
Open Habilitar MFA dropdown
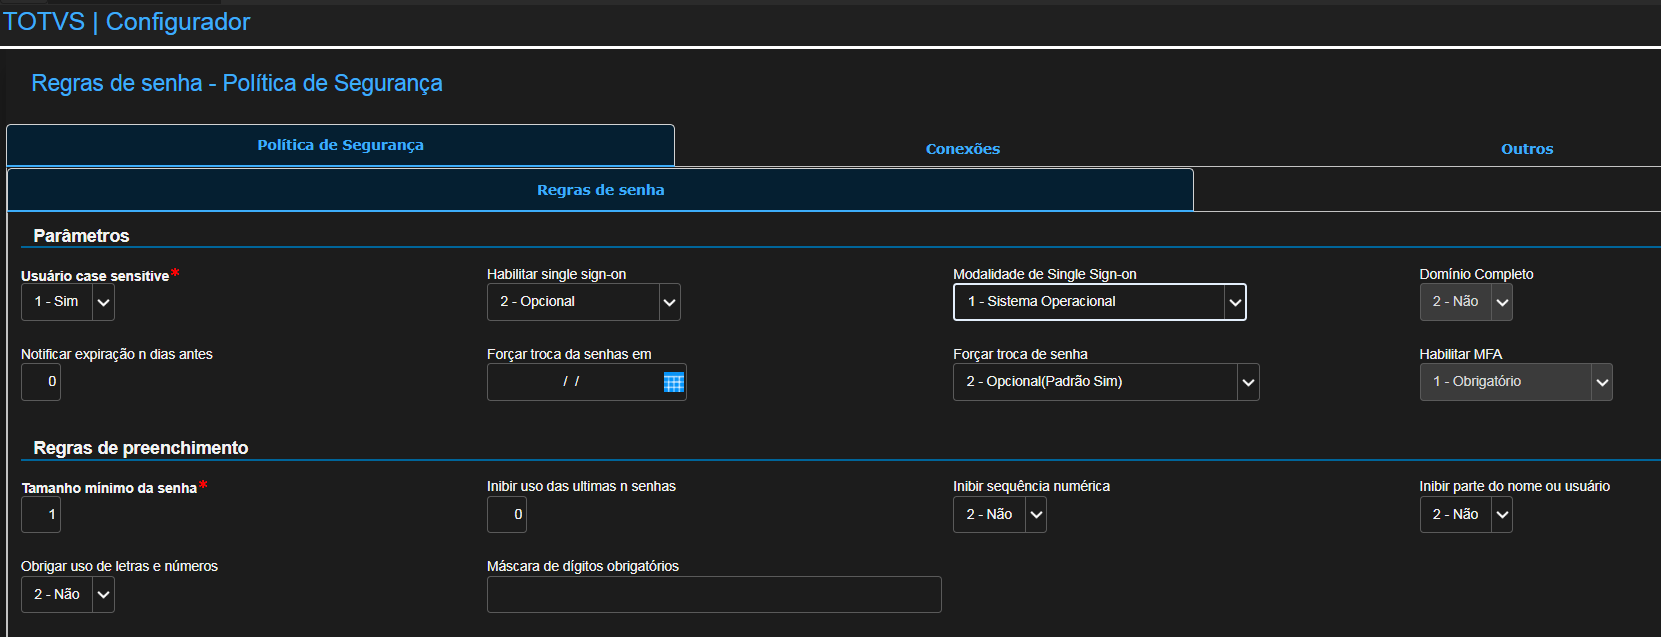1601,382
